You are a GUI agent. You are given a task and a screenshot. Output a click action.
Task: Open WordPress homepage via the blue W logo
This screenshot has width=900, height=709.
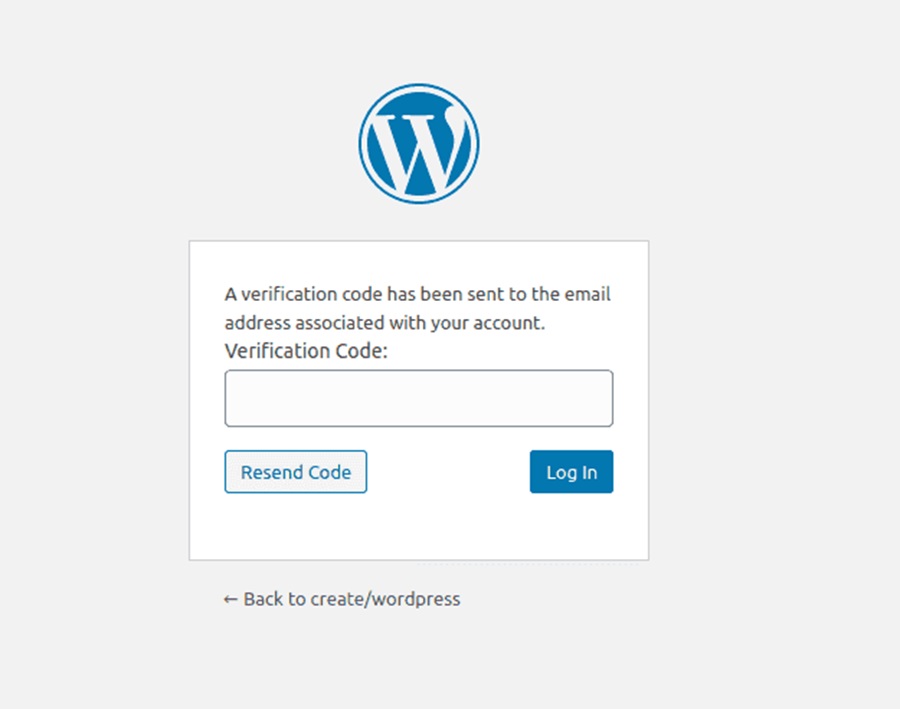419,142
